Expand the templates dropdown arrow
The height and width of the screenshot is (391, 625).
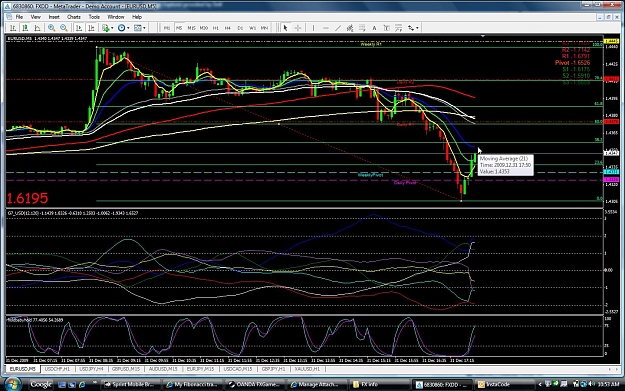[144, 28]
